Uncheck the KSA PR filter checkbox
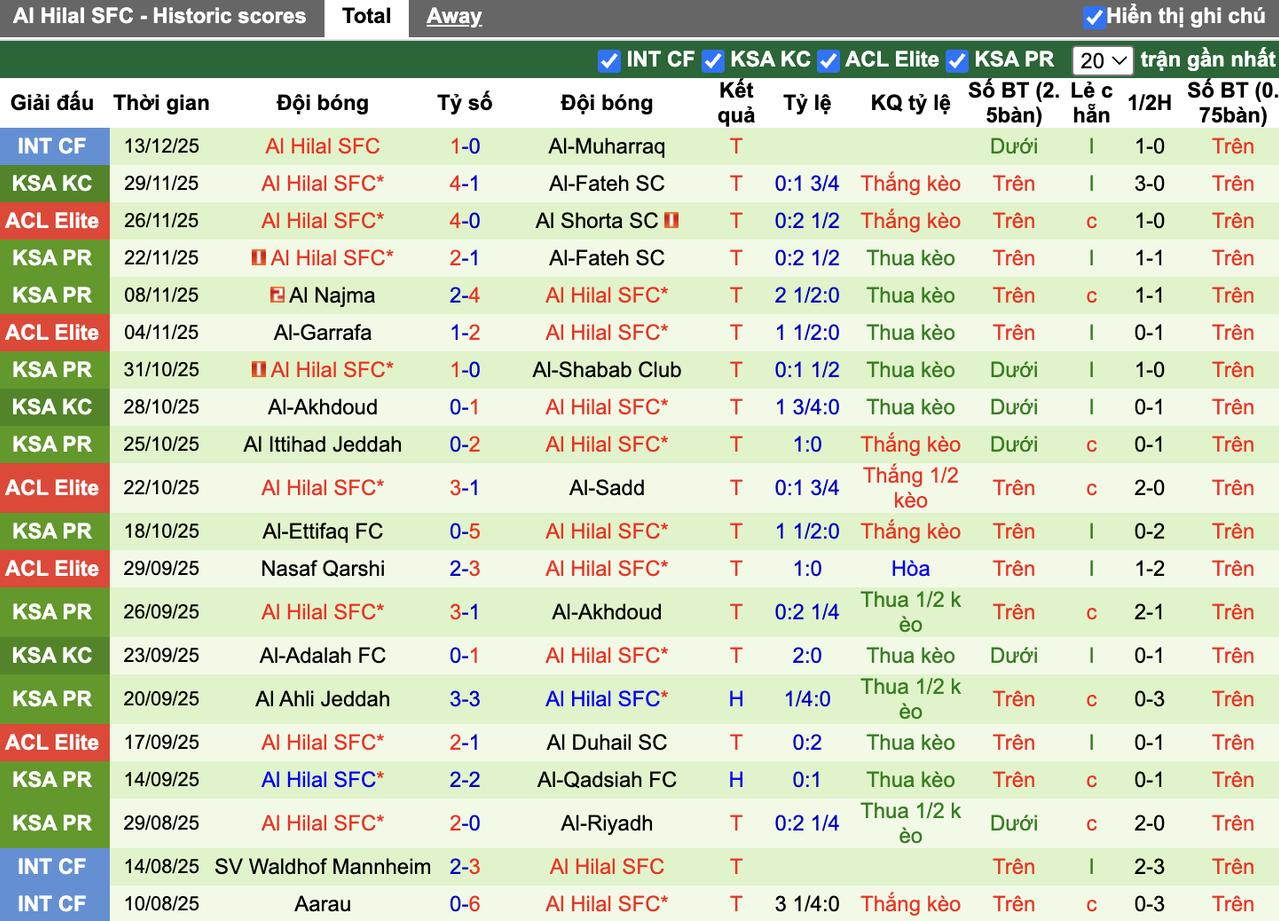The height and width of the screenshot is (921, 1279). (x=957, y=61)
